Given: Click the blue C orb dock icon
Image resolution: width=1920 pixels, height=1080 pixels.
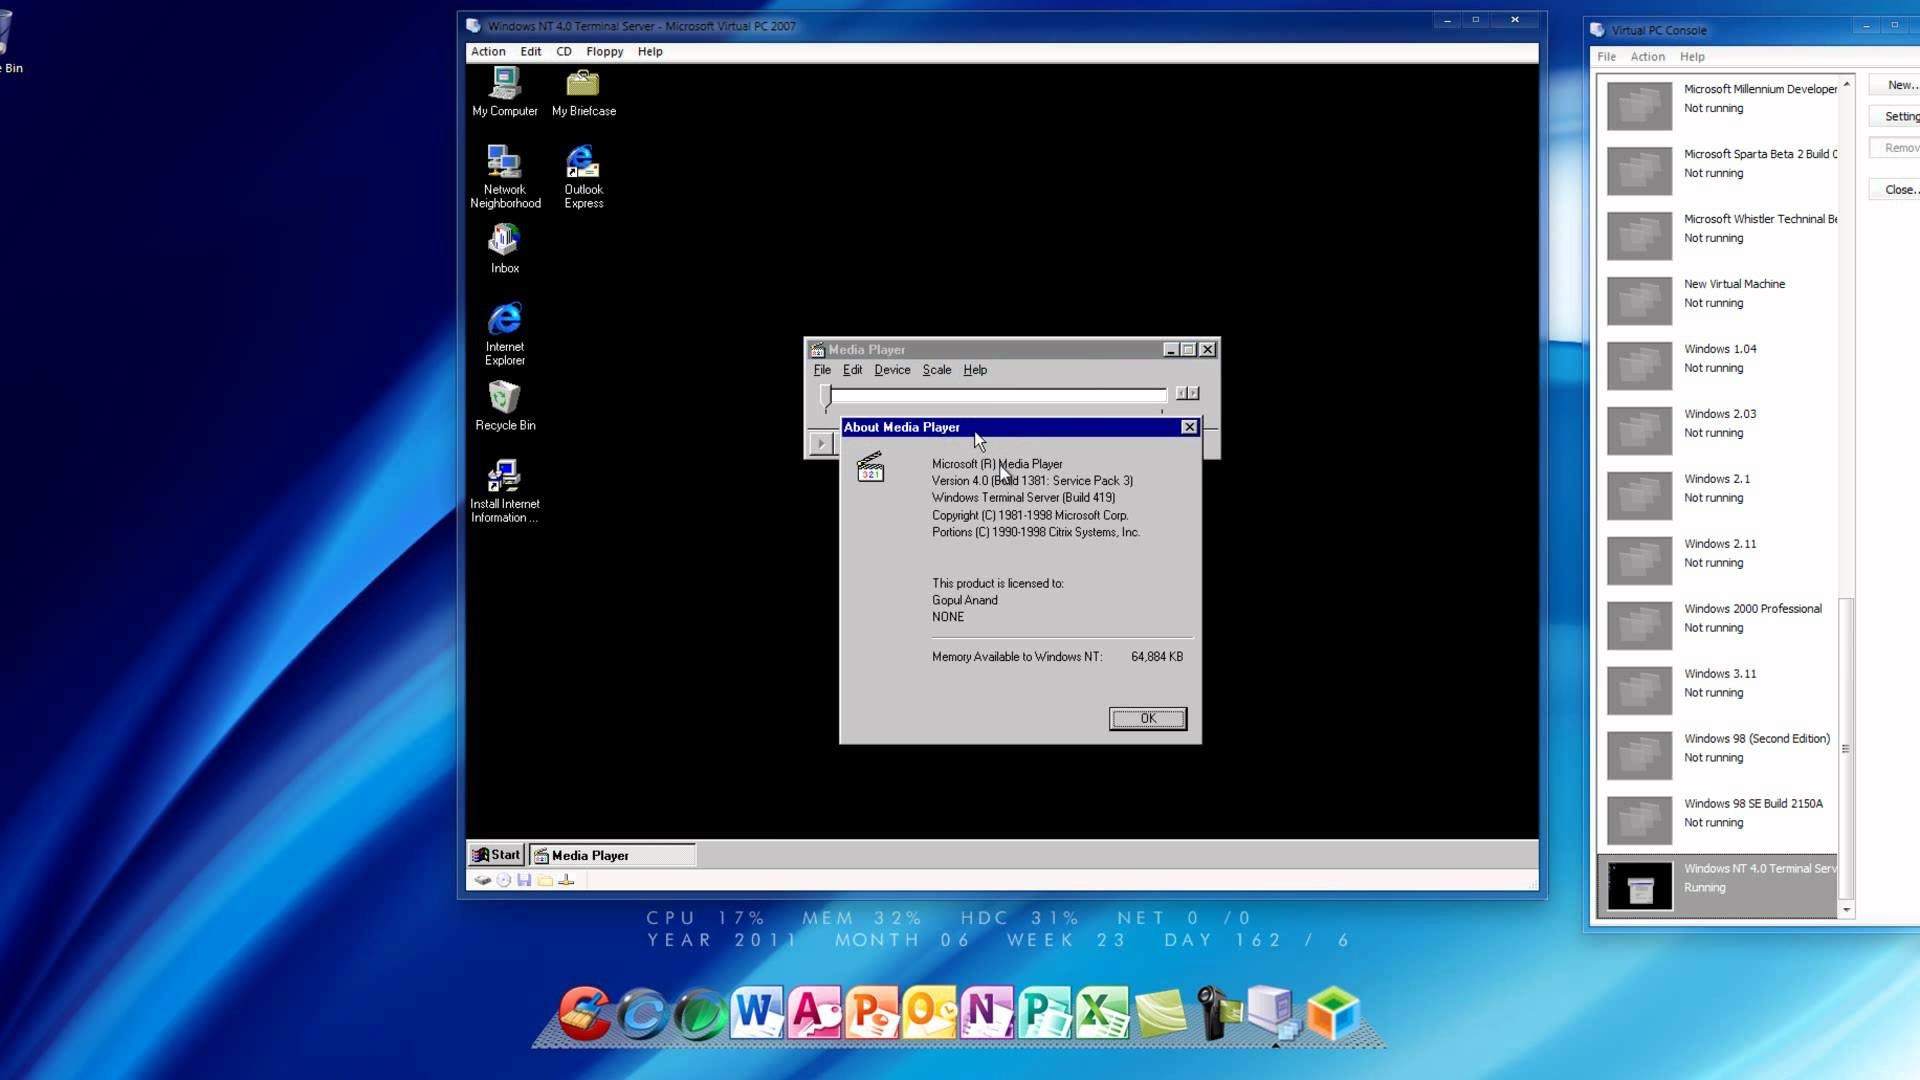Looking at the screenshot, I should [x=642, y=1013].
